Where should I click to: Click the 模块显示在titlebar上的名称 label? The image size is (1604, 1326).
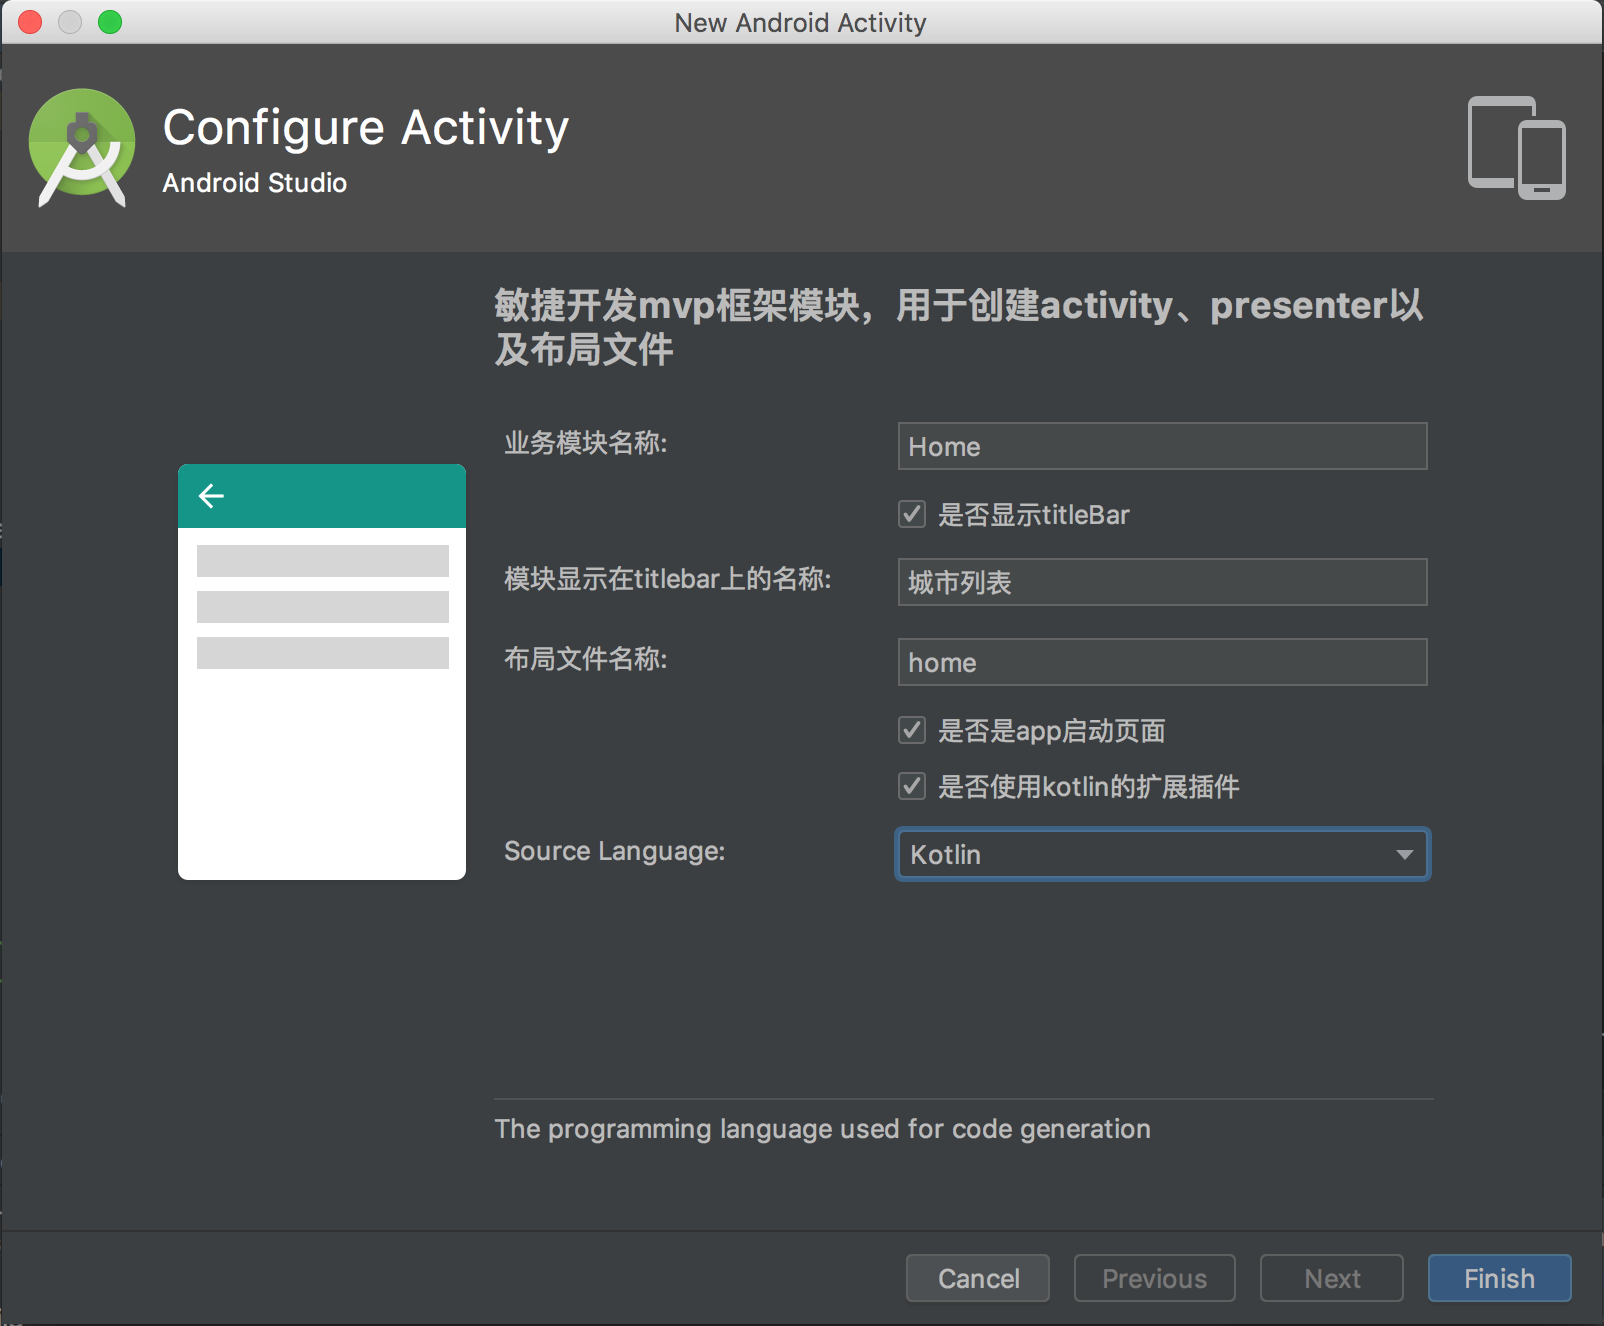[668, 579]
